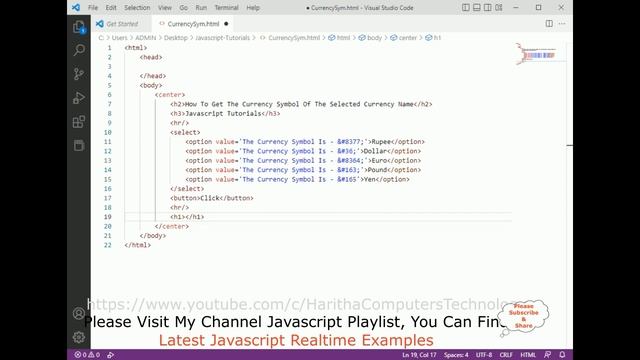The image size is (640, 360).
Task: Open the Extensions view
Action: coord(79,122)
